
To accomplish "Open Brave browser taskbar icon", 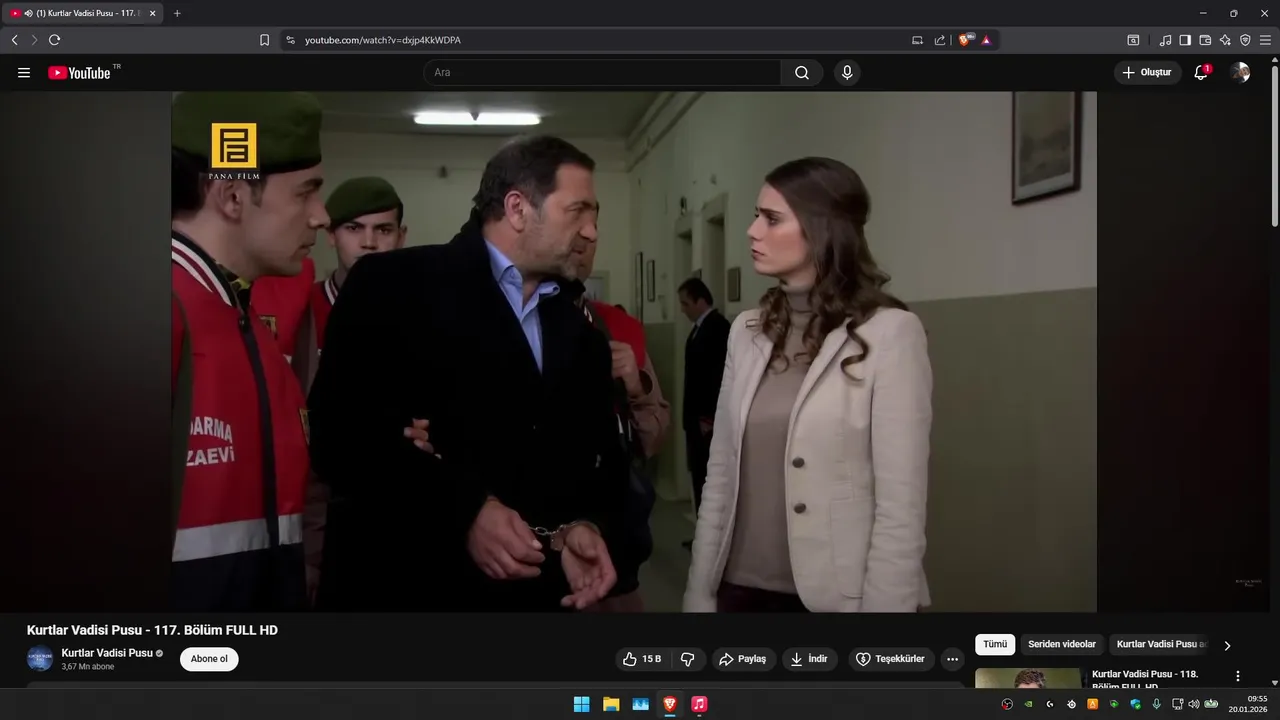I will 670,704.
